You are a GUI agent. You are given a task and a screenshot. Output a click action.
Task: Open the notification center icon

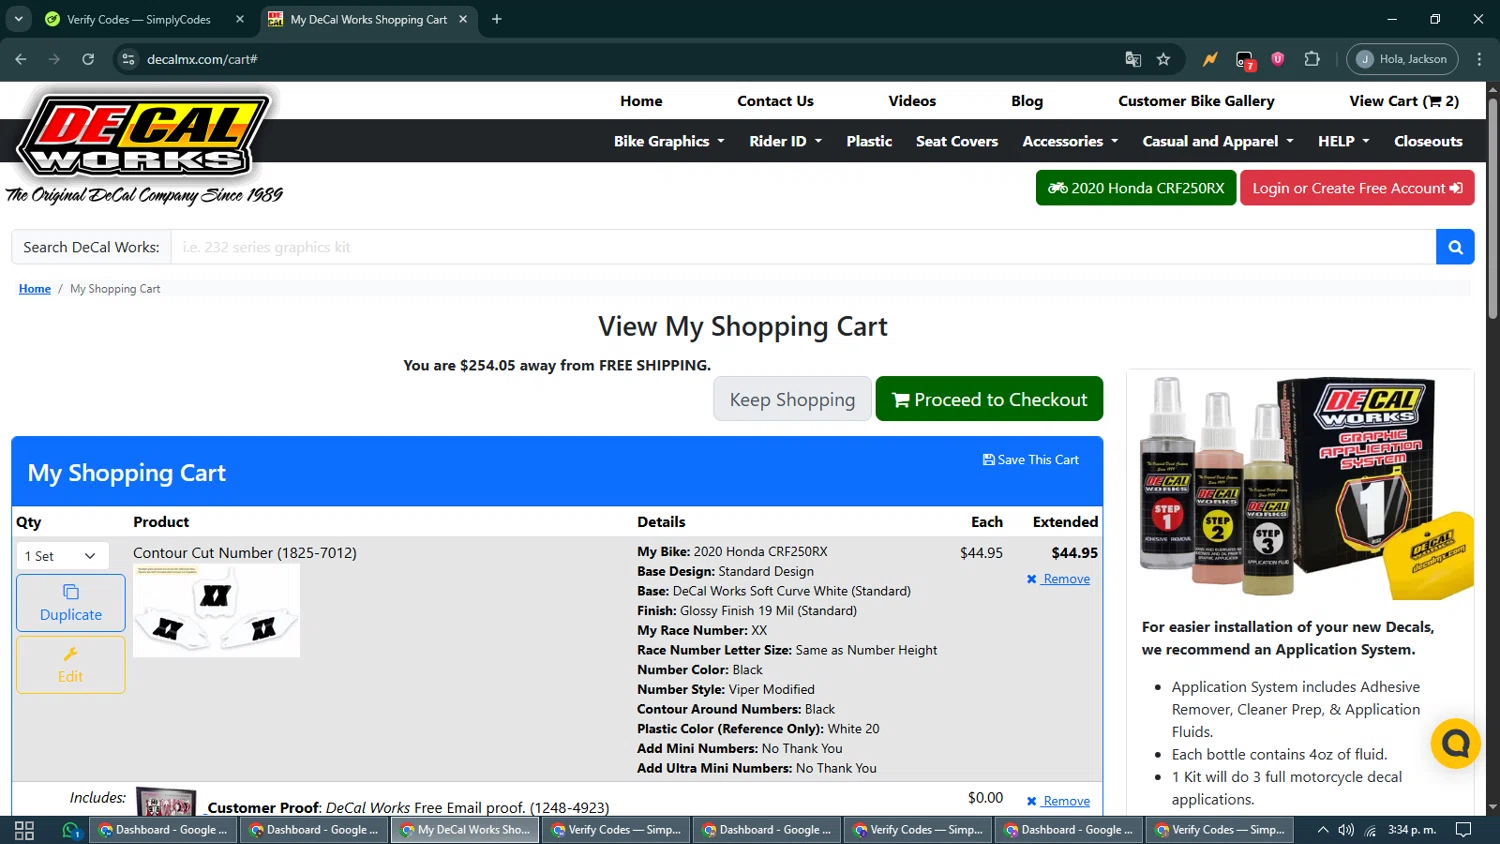[1463, 830]
